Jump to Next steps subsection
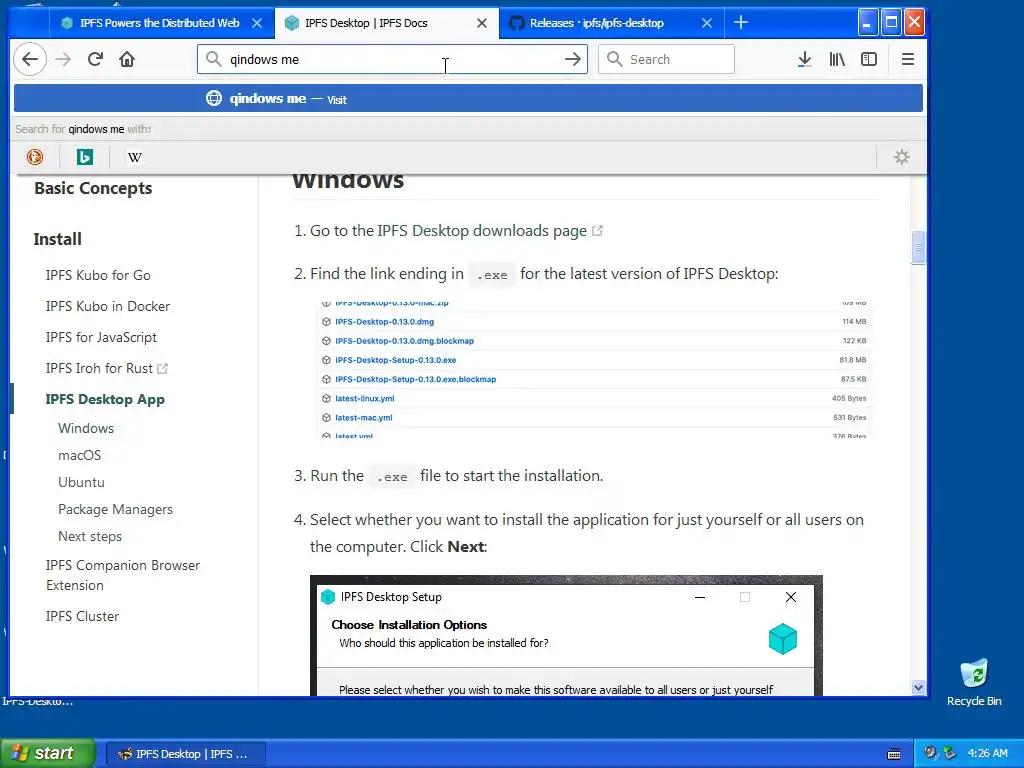The height and width of the screenshot is (768, 1024). (x=90, y=536)
